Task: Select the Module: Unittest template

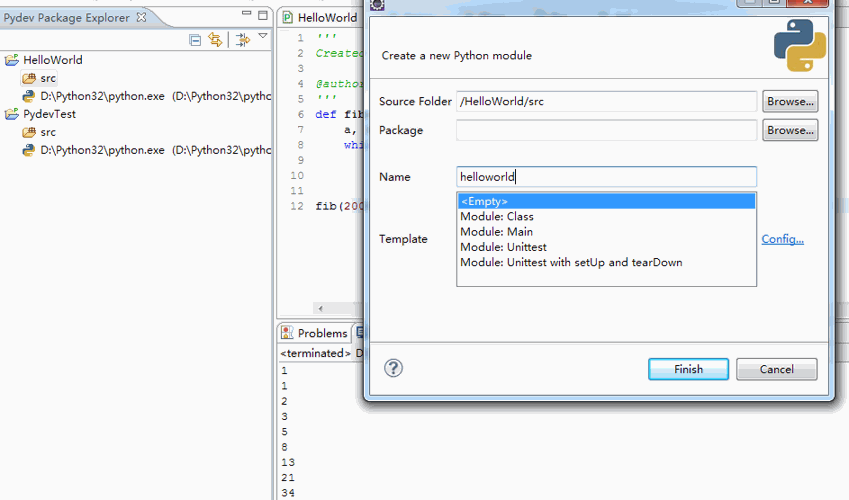Action: (x=606, y=246)
